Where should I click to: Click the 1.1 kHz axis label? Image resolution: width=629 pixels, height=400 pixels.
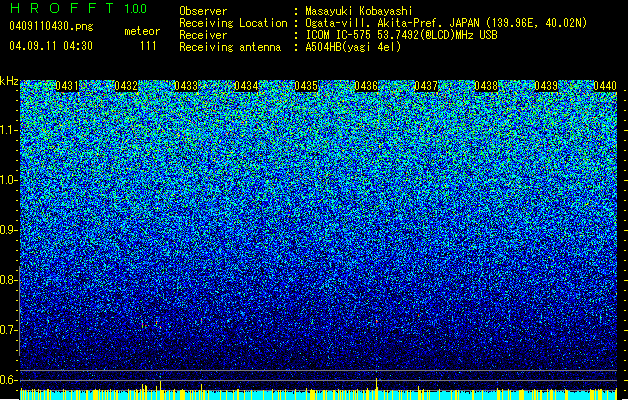pos(9,130)
